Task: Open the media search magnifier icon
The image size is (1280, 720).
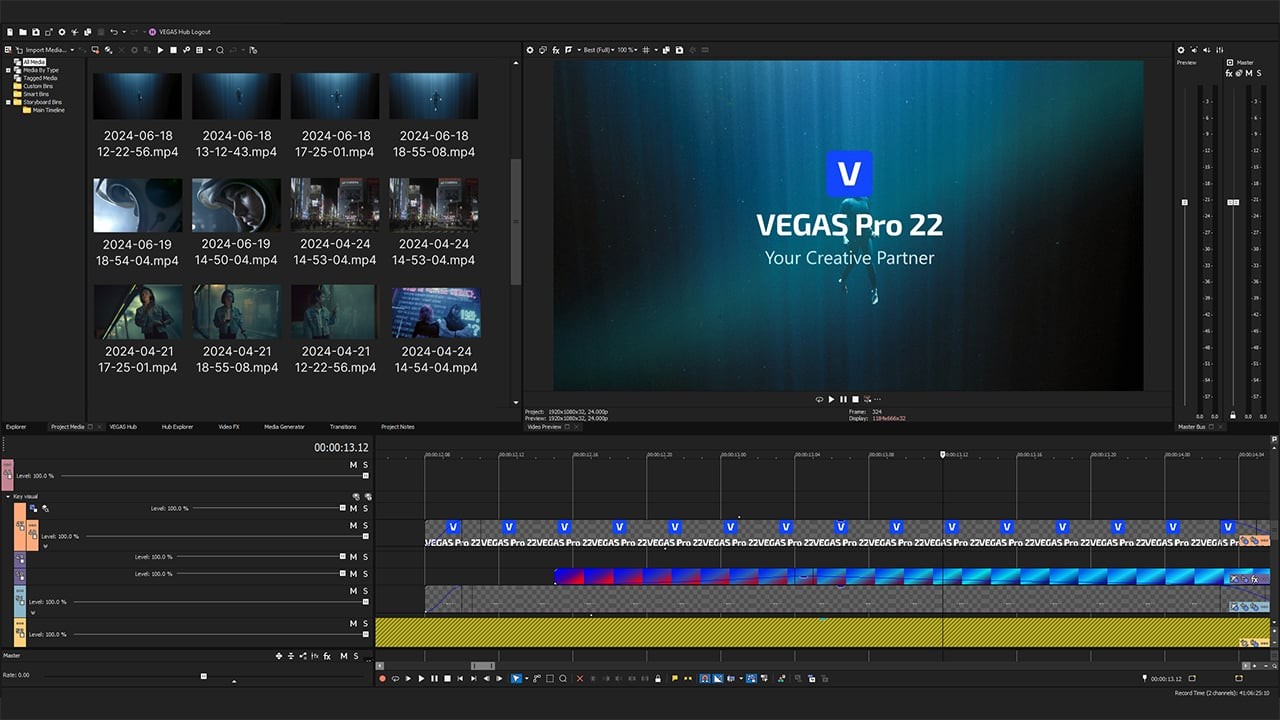Action: 220,50
